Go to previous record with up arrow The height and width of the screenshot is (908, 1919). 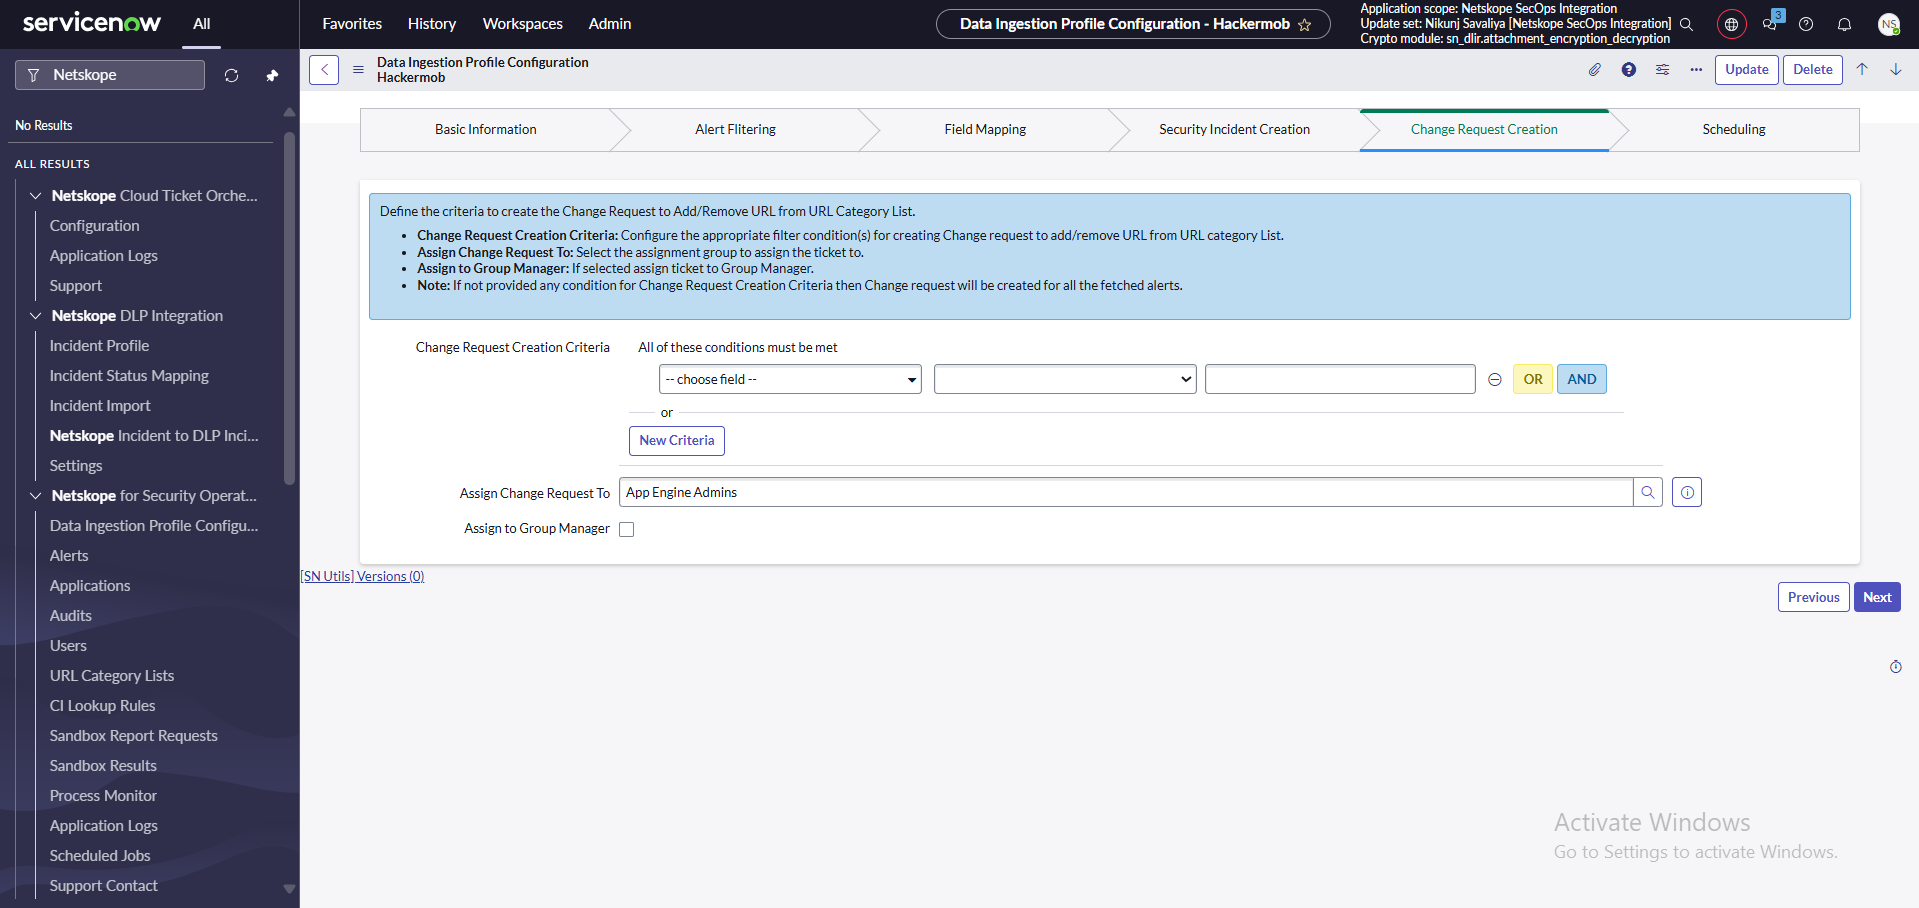[1862, 69]
